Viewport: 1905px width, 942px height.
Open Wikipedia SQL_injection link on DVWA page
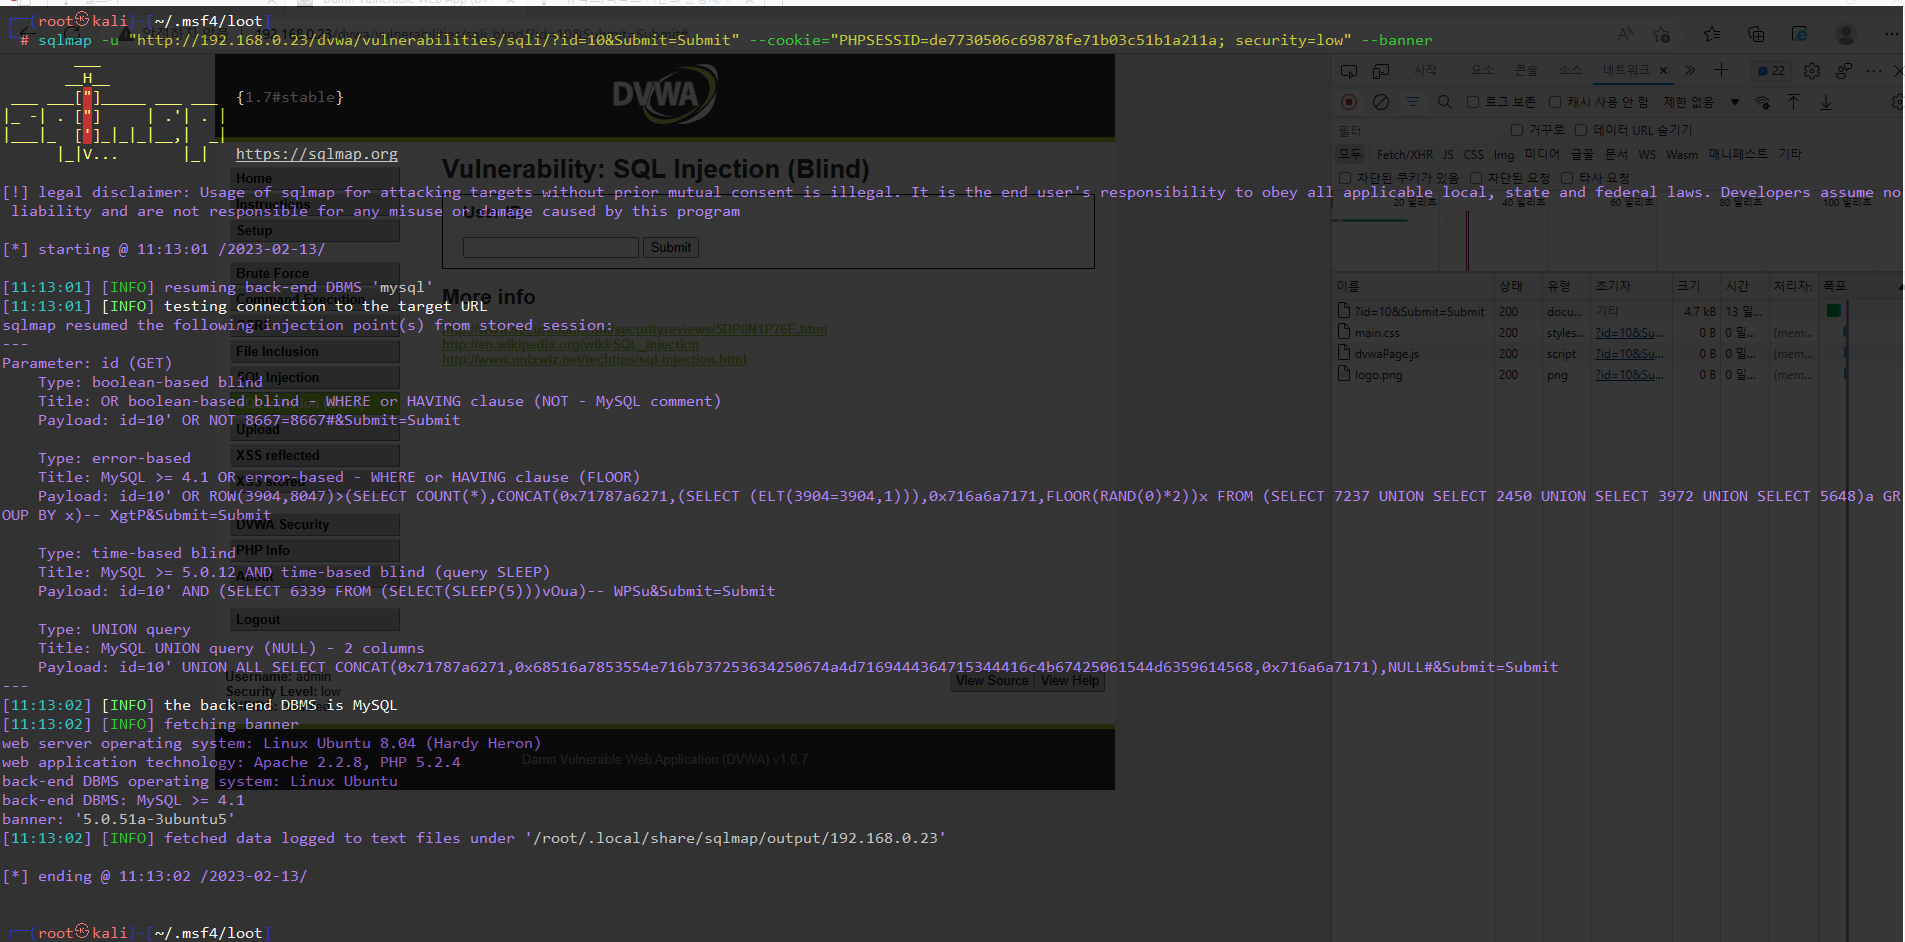pos(571,345)
